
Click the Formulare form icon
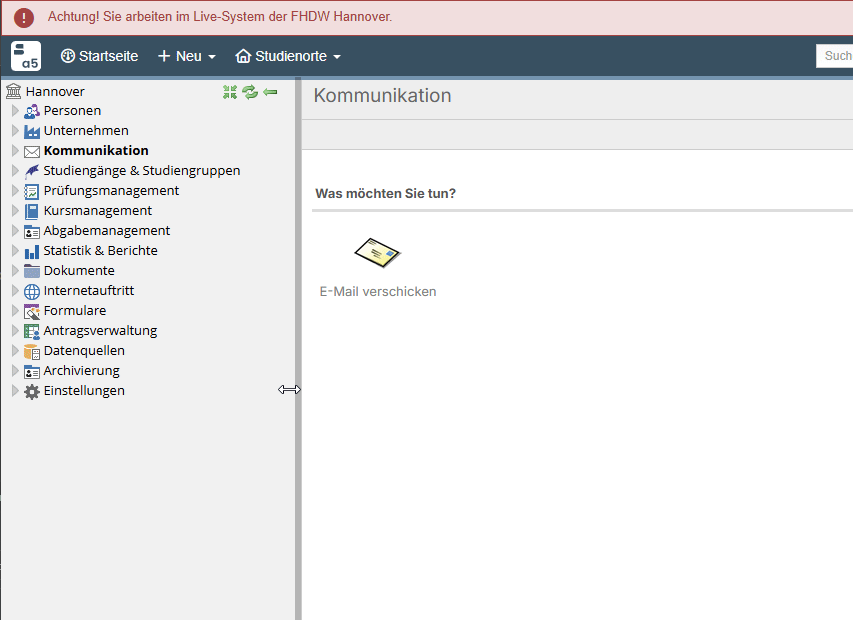click(x=32, y=311)
